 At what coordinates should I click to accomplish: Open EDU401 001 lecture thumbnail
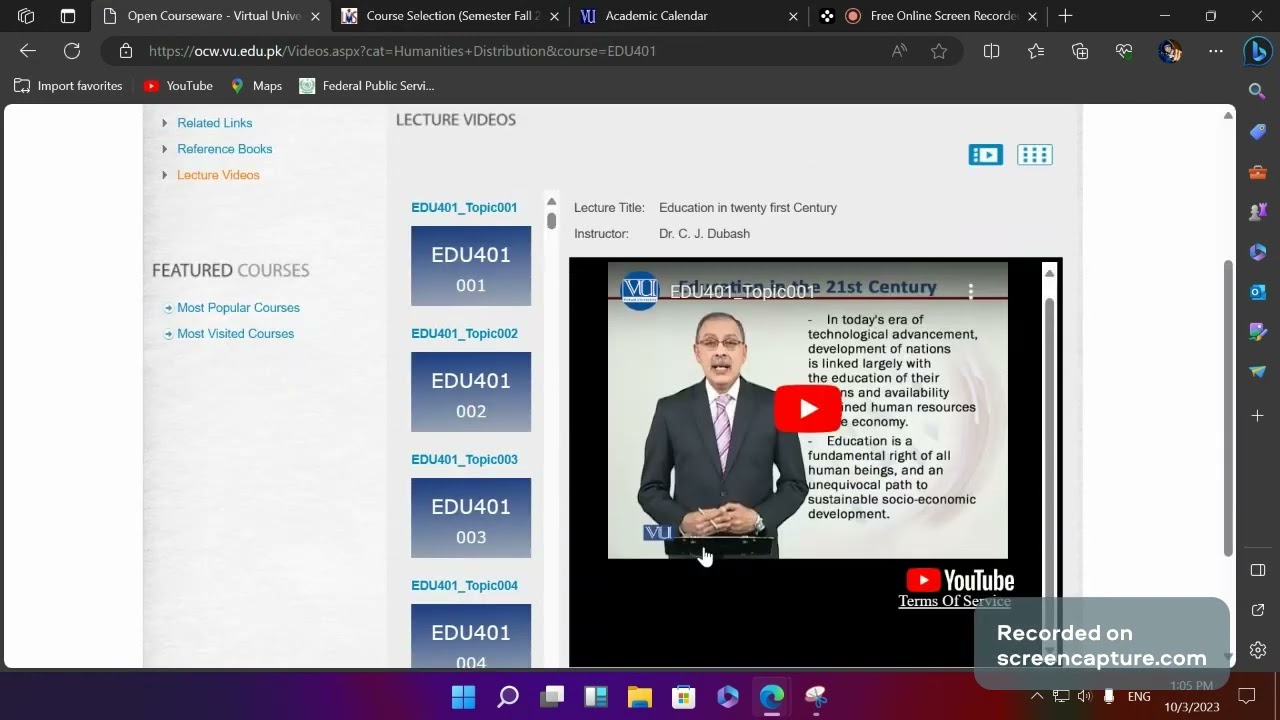coord(471,266)
